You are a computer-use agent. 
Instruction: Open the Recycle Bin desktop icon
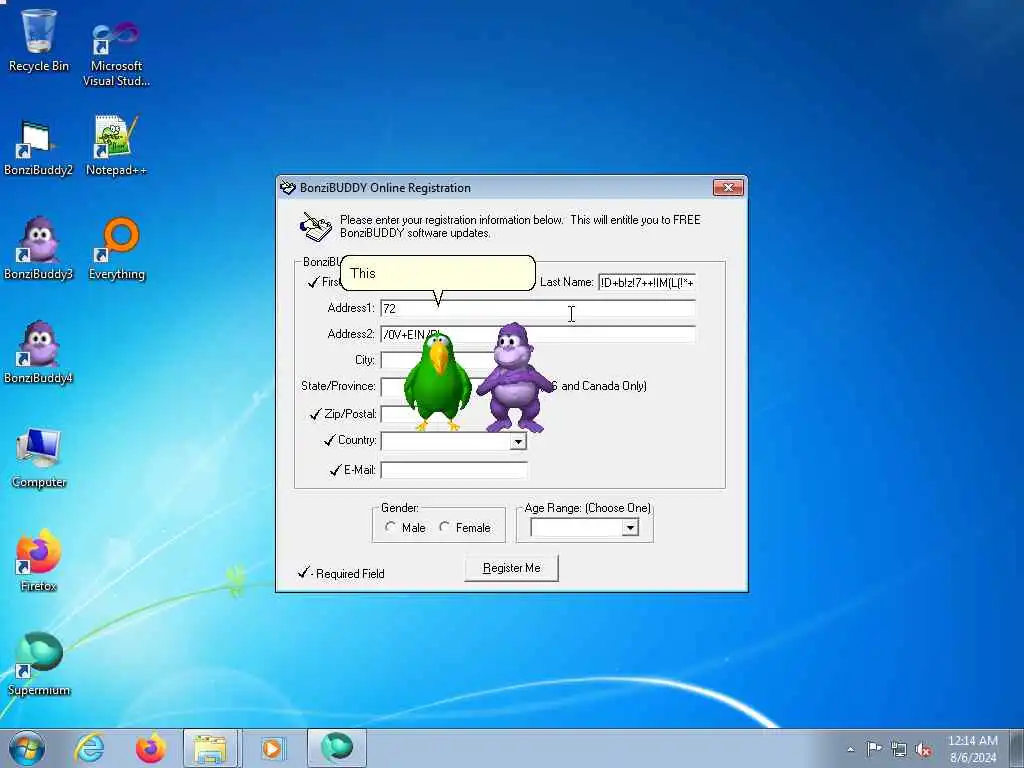point(39,40)
